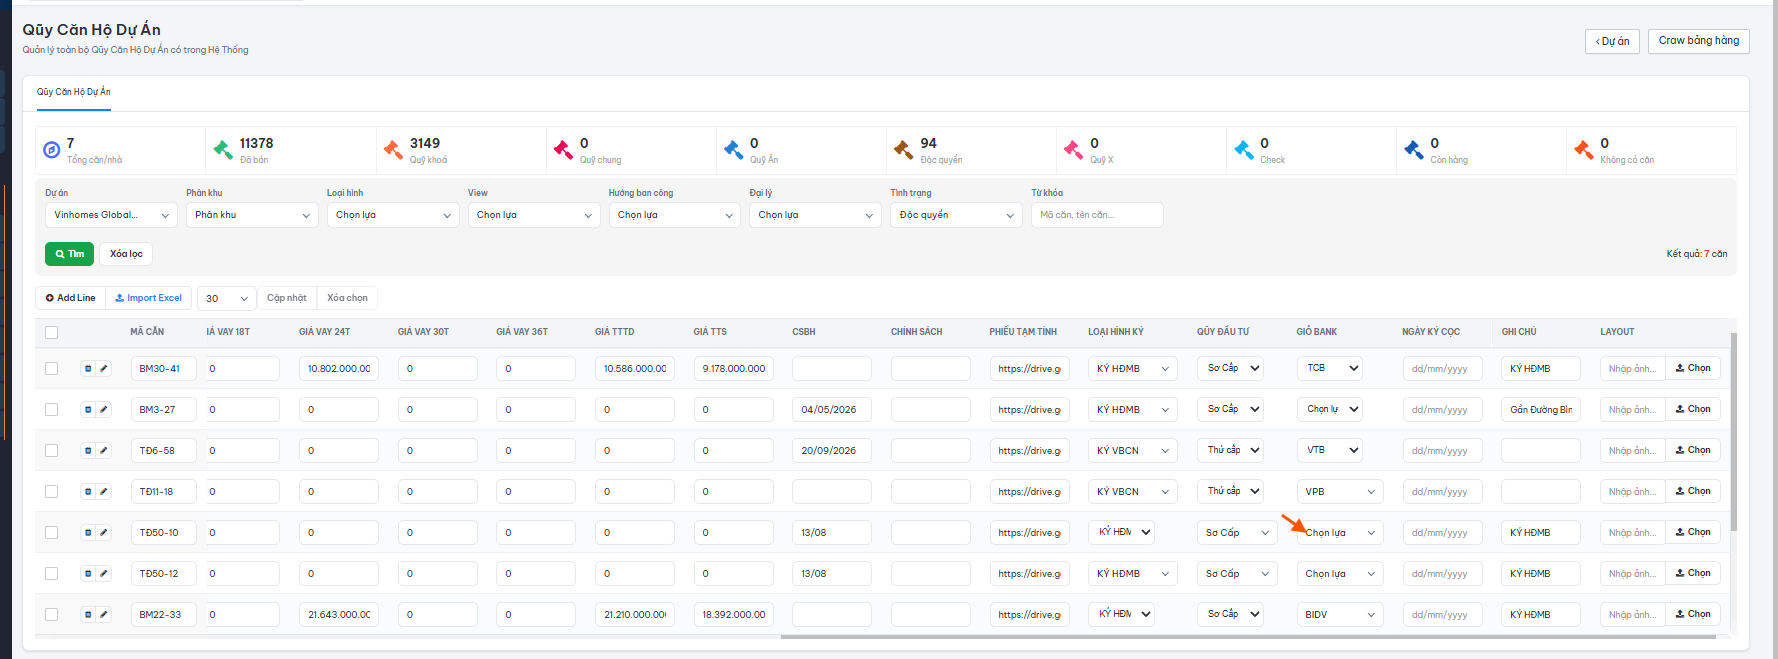Open the Loại hình filter dropdown
The height and width of the screenshot is (659, 1778).
(x=393, y=215)
